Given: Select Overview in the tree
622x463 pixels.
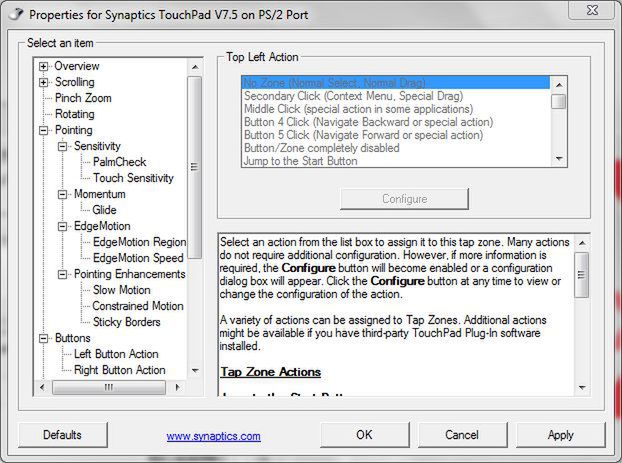Looking at the screenshot, I should click(x=77, y=66).
